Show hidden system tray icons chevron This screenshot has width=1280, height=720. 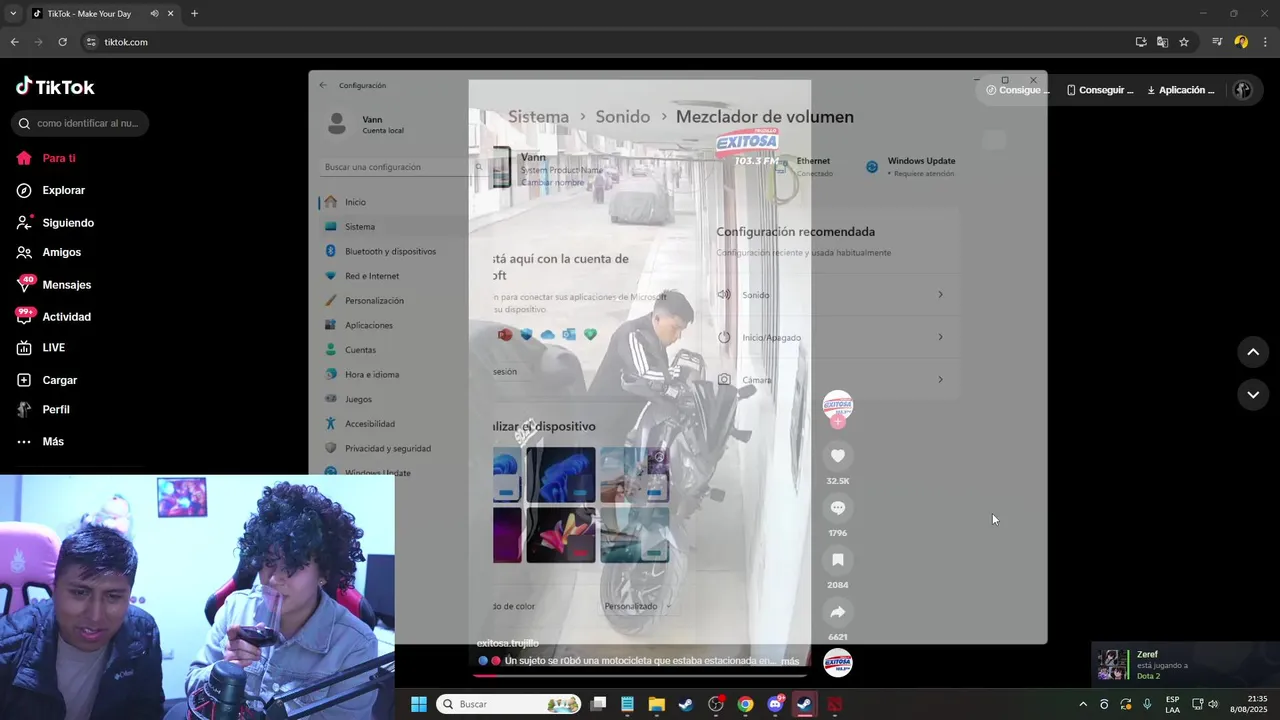(1083, 704)
